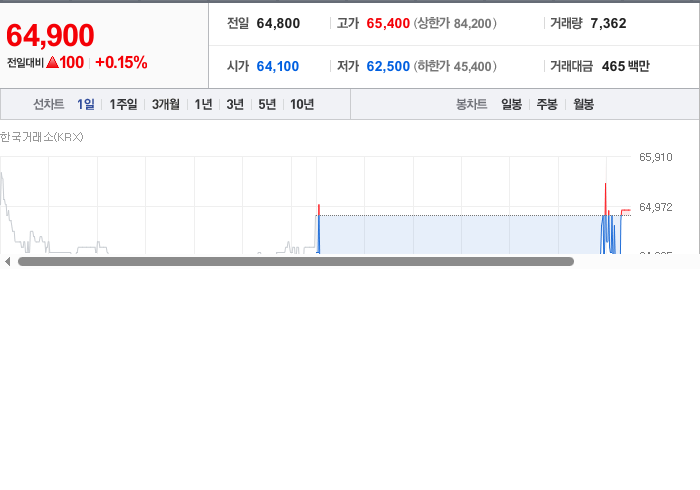Click the 65,910 chart axis label
Screen dimensions: 700x490
pyautogui.click(x=655, y=157)
